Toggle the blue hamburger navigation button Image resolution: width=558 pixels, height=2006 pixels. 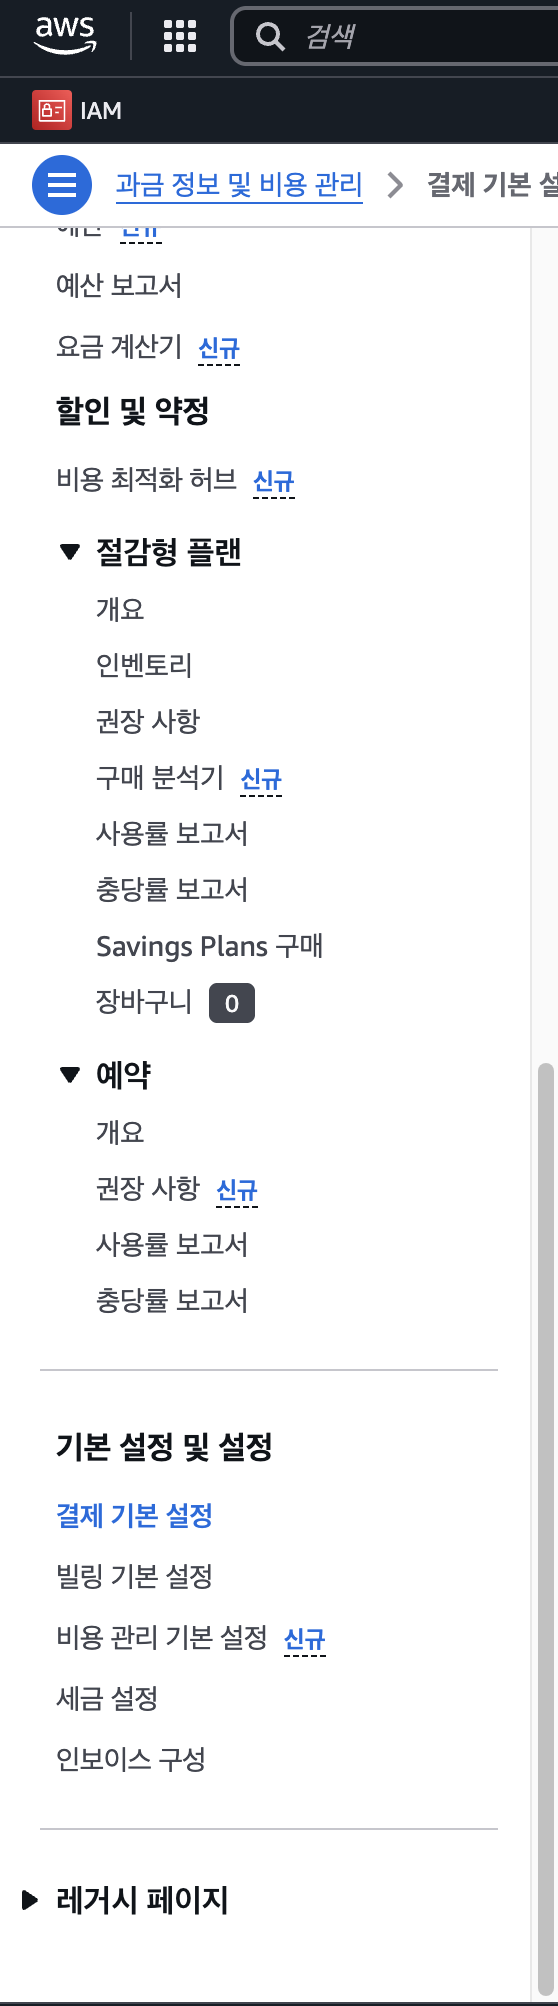coord(62,185)
